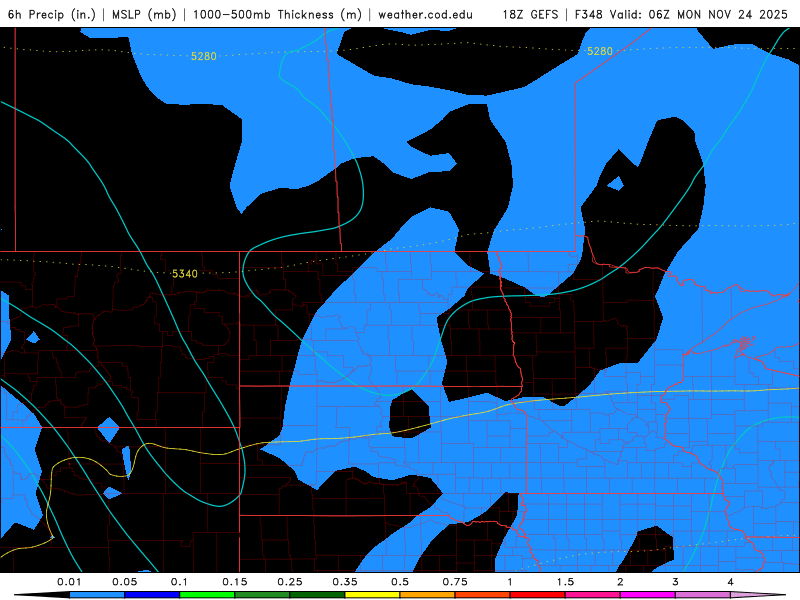Image resolution: width=800 pixels, height=600 pixels.
Task: Click the "MSLP (mb)" header text
Action: 144,14
